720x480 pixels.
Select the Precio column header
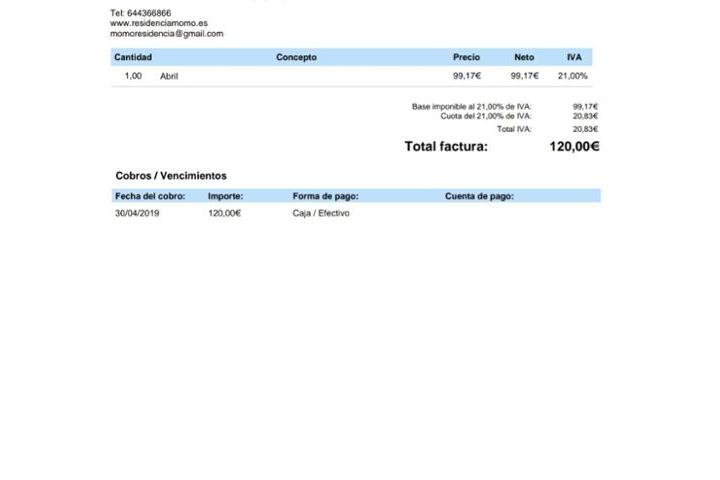[466, 58]
